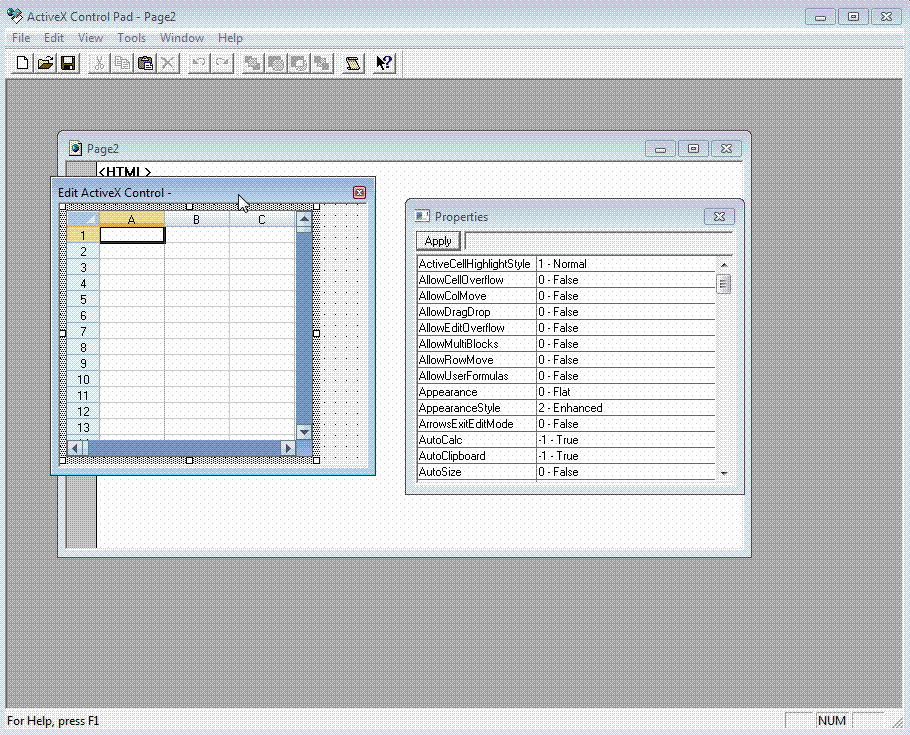Click the Delete X toolbar icon

[x=168, y=63]
